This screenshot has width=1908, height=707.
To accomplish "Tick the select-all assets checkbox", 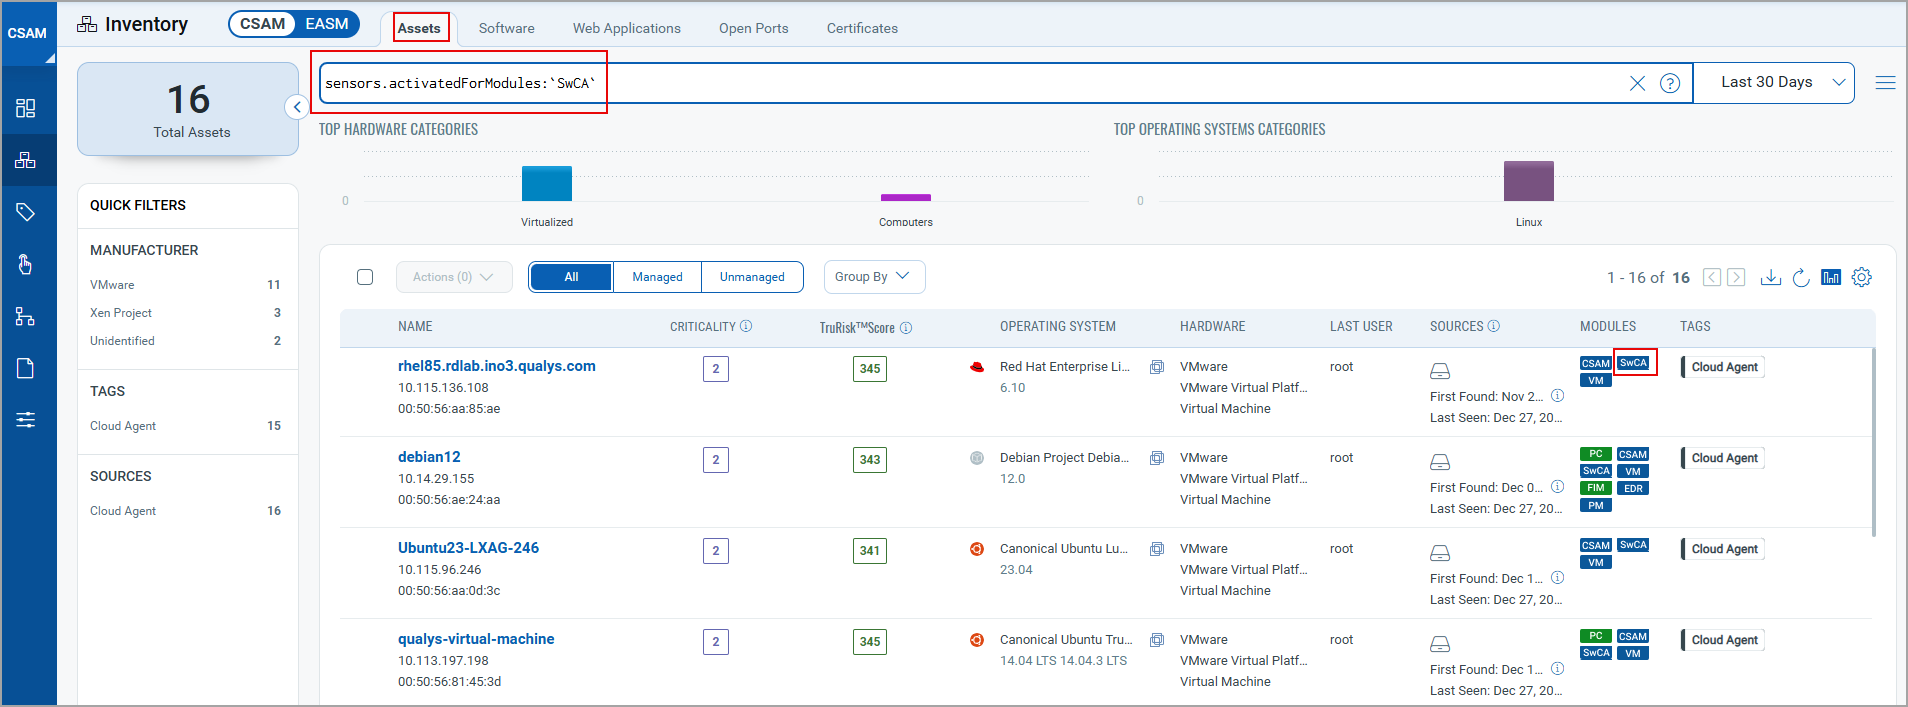I will (365, 277).
